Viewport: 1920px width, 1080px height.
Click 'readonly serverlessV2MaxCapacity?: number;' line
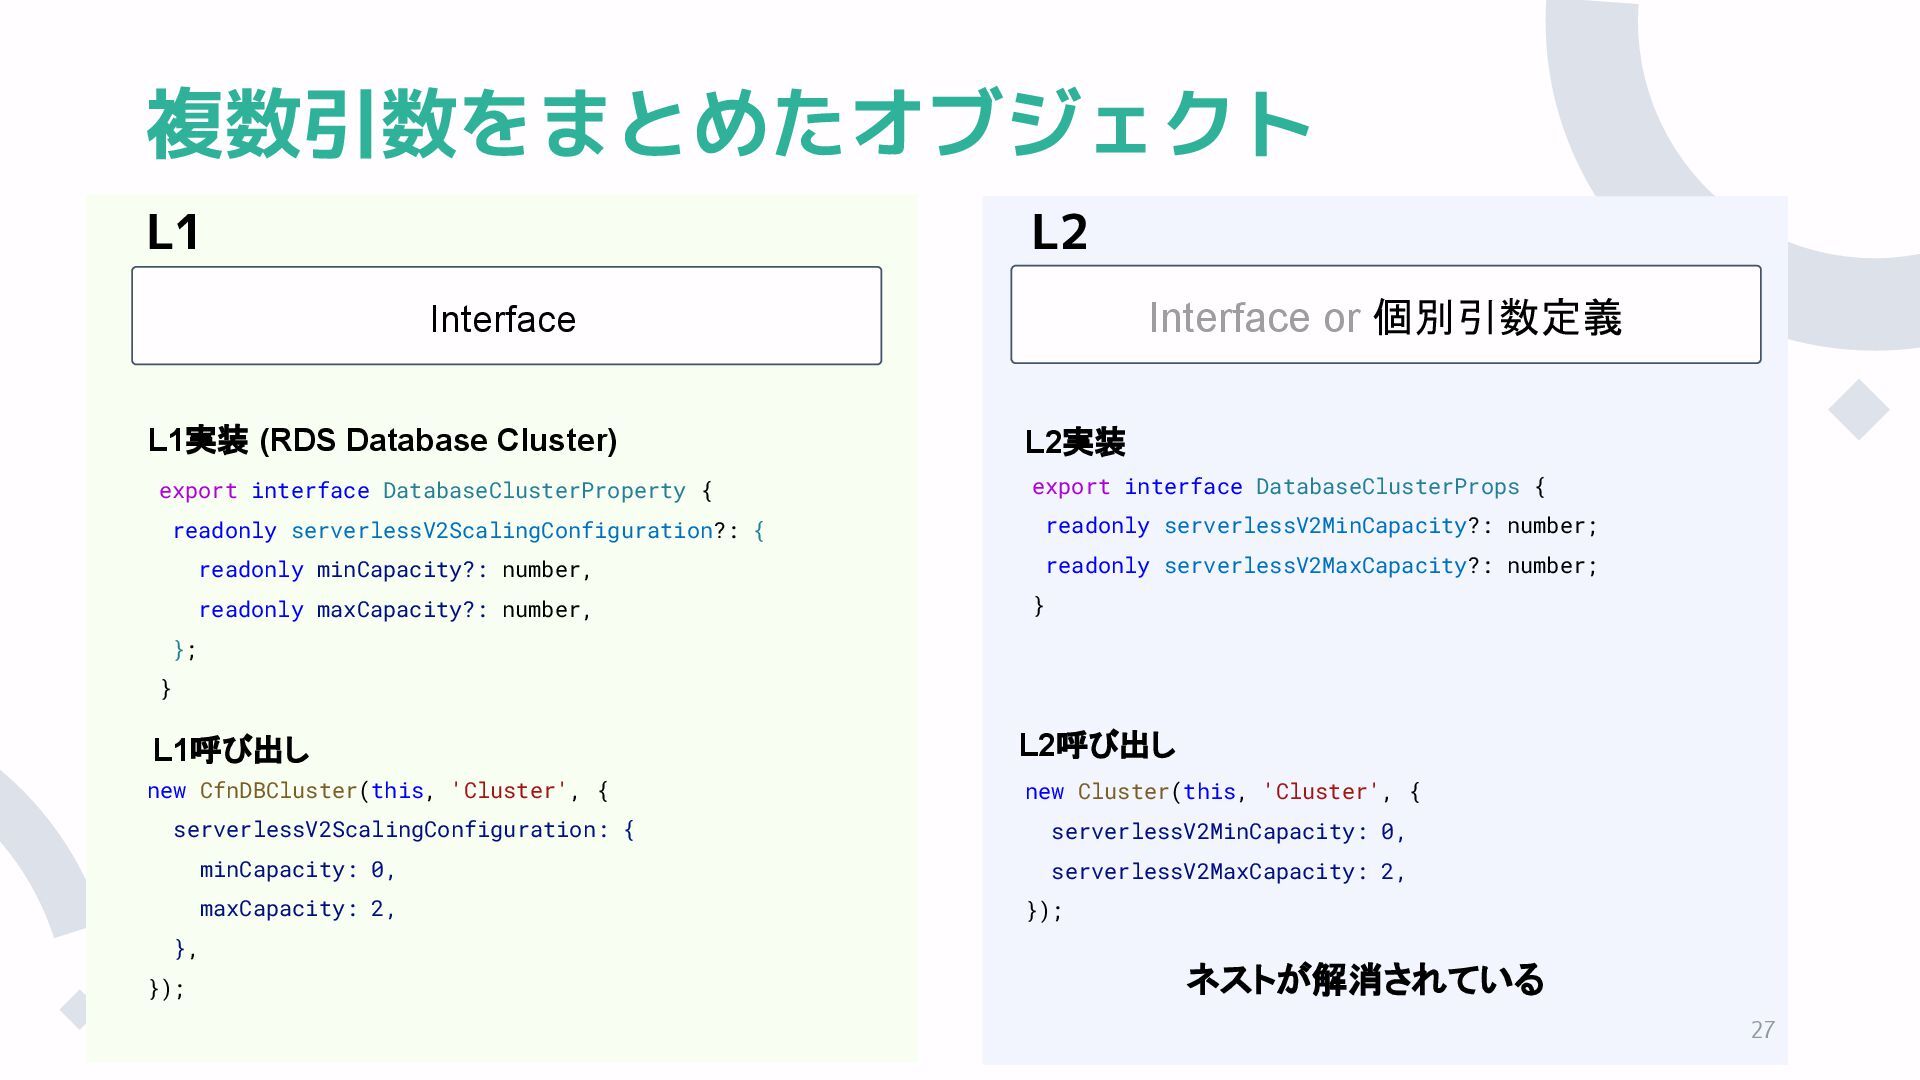1322,566
